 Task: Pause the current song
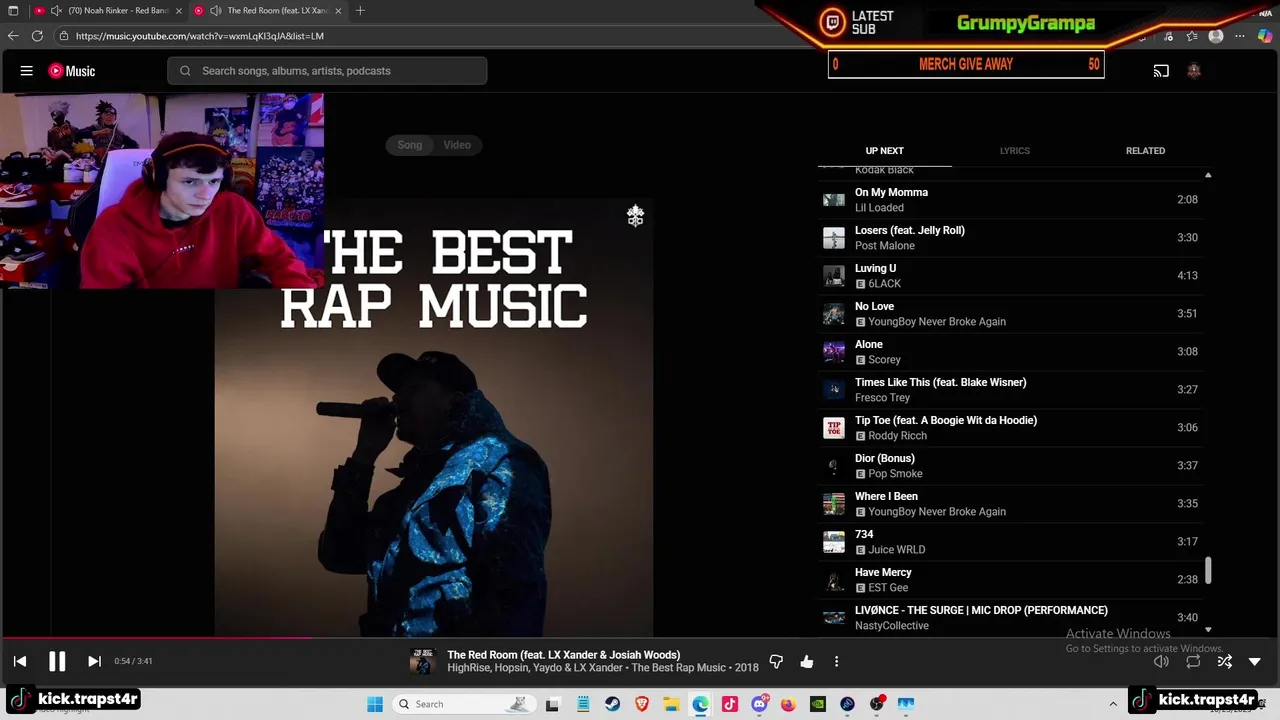tap(57, 661)
